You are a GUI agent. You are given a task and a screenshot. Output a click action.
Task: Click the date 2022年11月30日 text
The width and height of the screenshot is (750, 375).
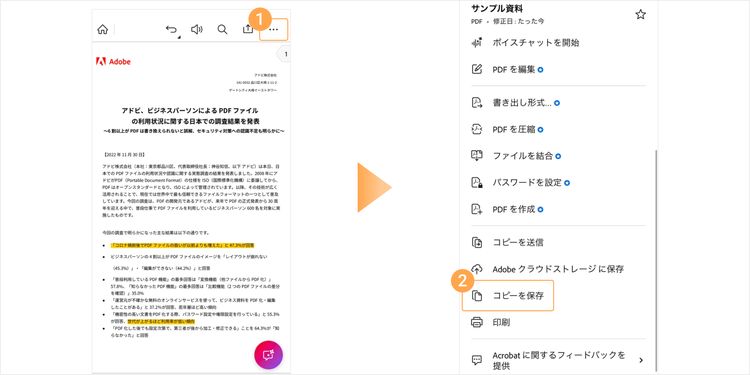pyautogui.click(x=124, y=155)
